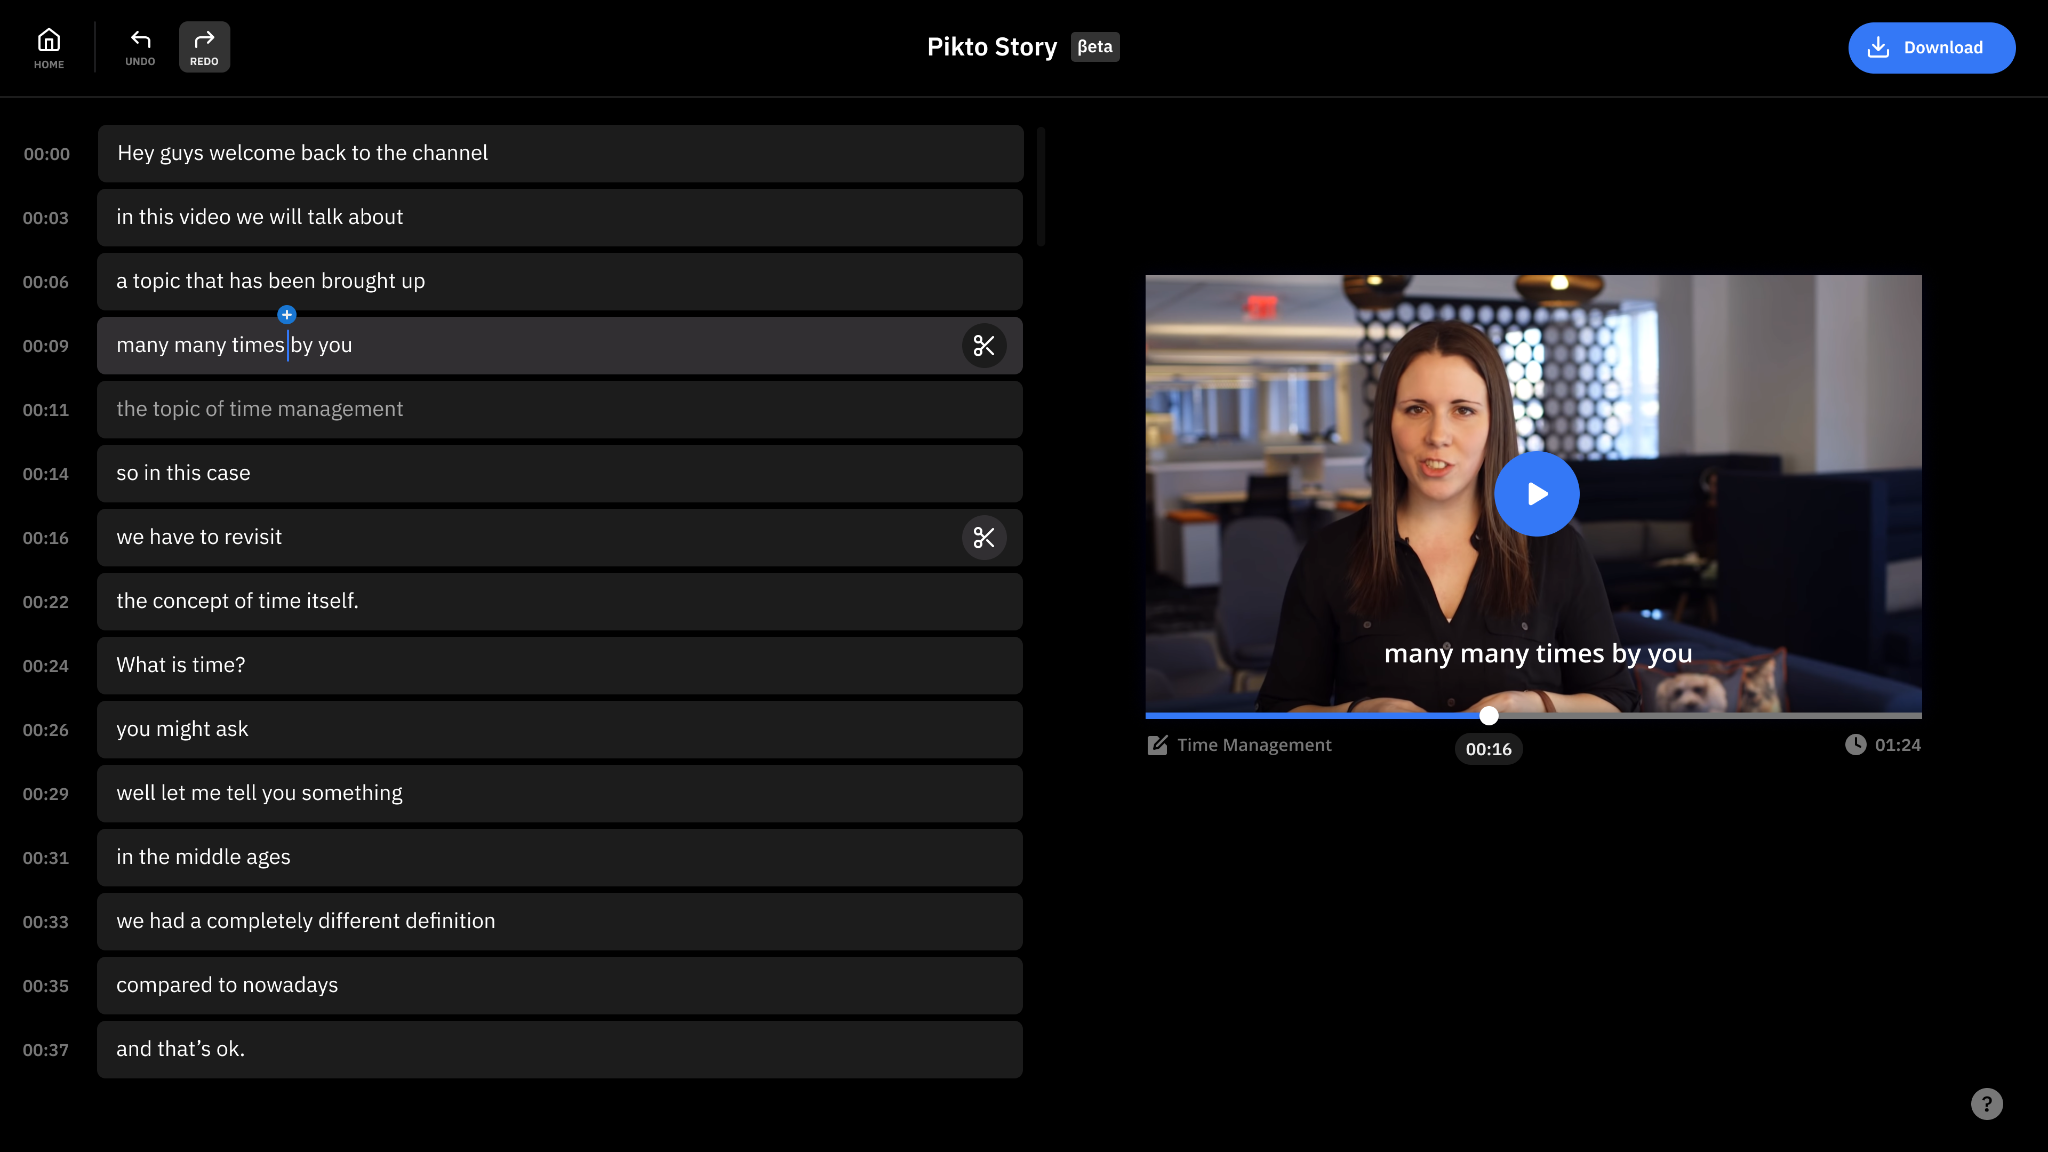Toggle the beta label on Pikto Story
Viewport: 2048px width, 1152px height.
pyautogui.click(x=1096, y=46)
